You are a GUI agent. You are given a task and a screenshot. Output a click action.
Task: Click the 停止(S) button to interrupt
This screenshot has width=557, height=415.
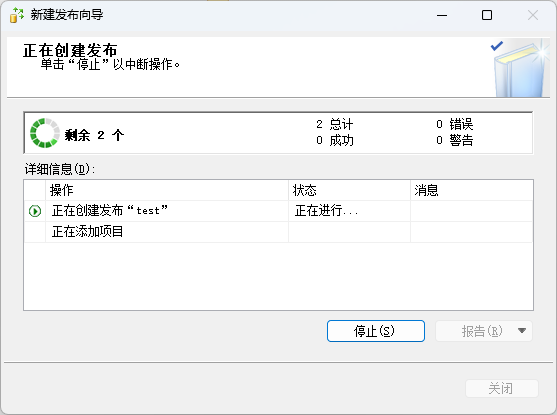[376, 331]
